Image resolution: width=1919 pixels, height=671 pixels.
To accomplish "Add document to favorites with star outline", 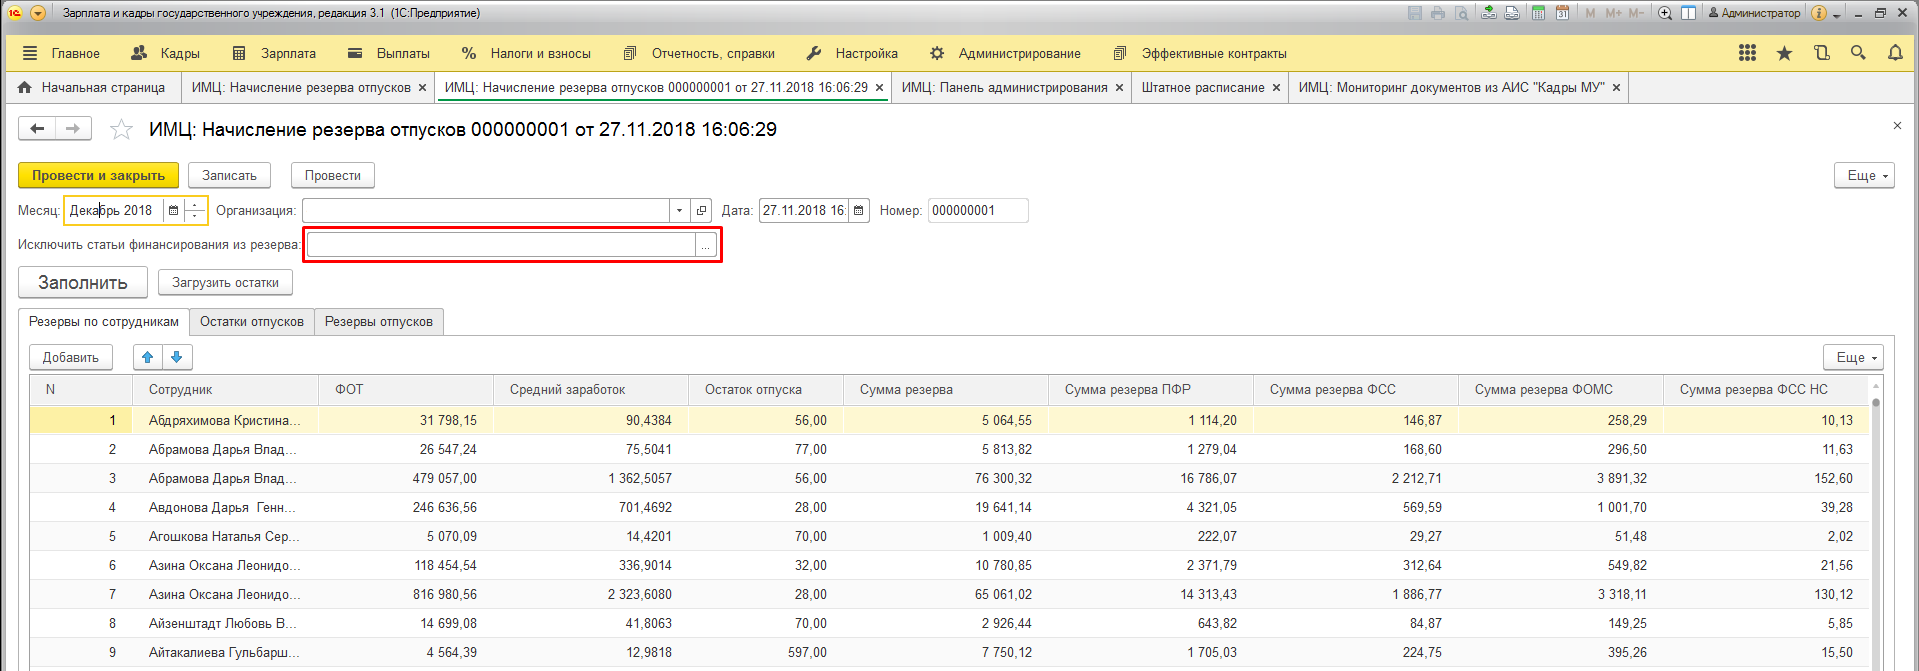I will click(121, 129).
